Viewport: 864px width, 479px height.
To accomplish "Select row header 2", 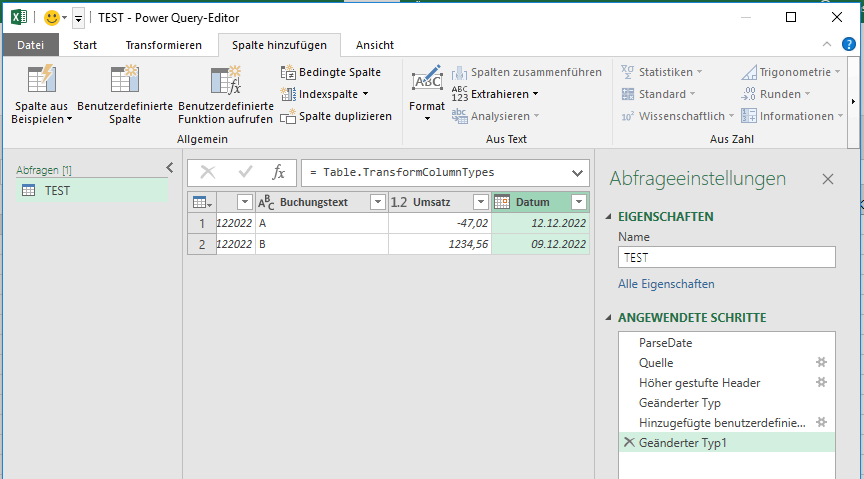I will point(202,244).
